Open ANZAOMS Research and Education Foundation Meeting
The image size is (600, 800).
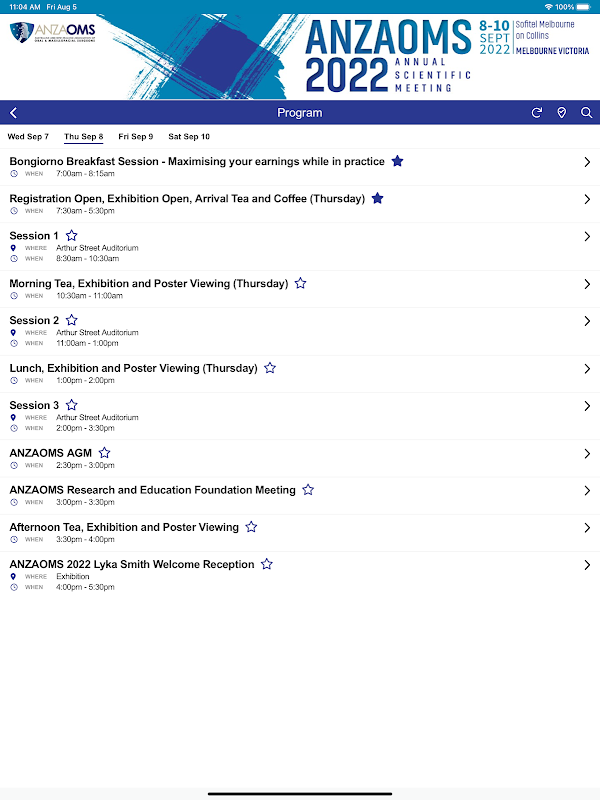[x=153, y=490]
